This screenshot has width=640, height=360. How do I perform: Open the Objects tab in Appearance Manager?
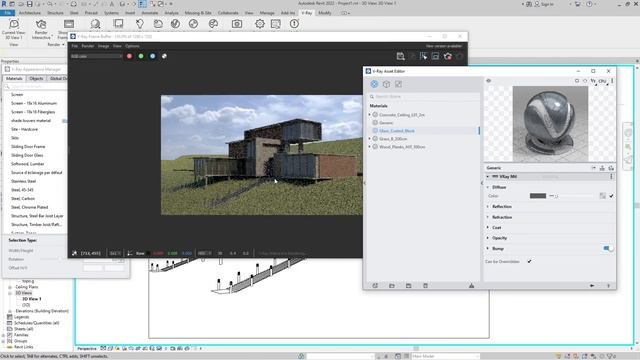pos(36,78)
